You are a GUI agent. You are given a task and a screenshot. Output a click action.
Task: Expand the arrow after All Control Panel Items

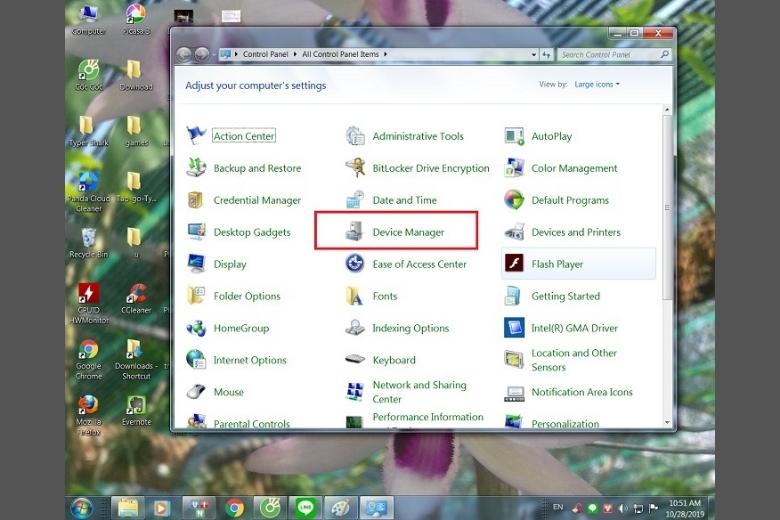tap(385, 54)
